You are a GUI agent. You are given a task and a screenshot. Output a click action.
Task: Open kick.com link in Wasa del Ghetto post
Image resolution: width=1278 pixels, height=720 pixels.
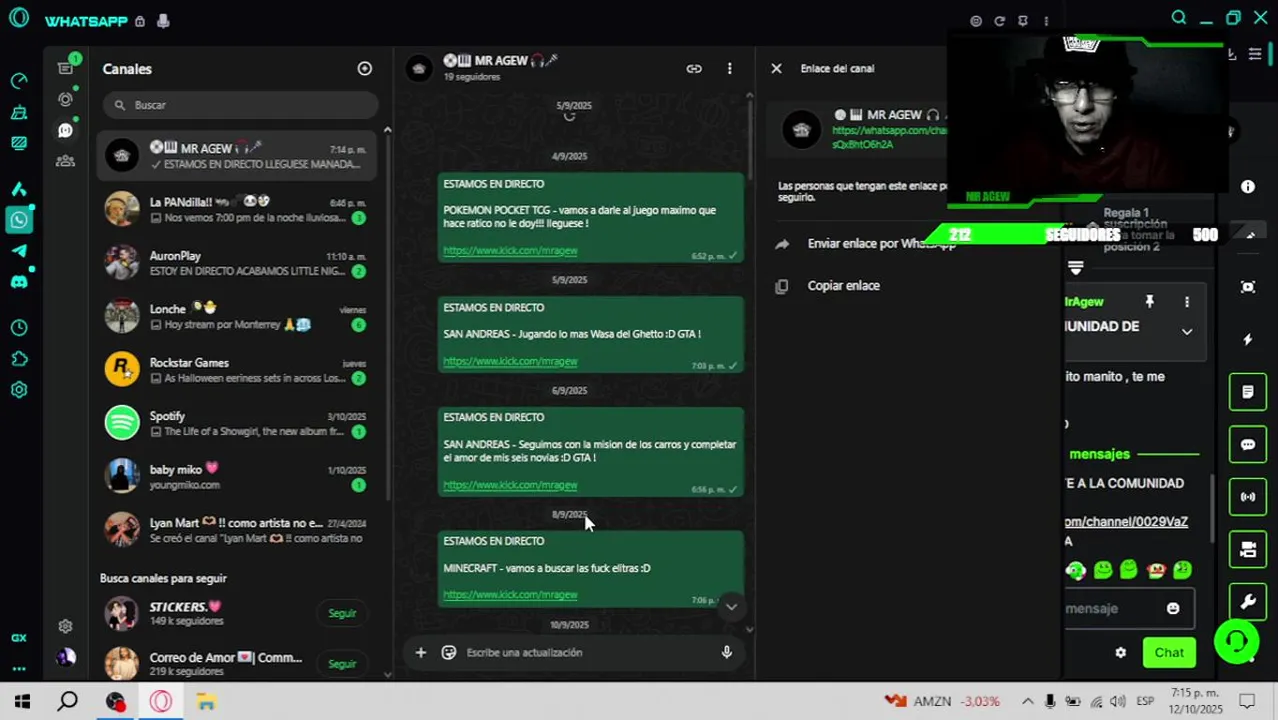pyautogui.click(x=510, y=361)
